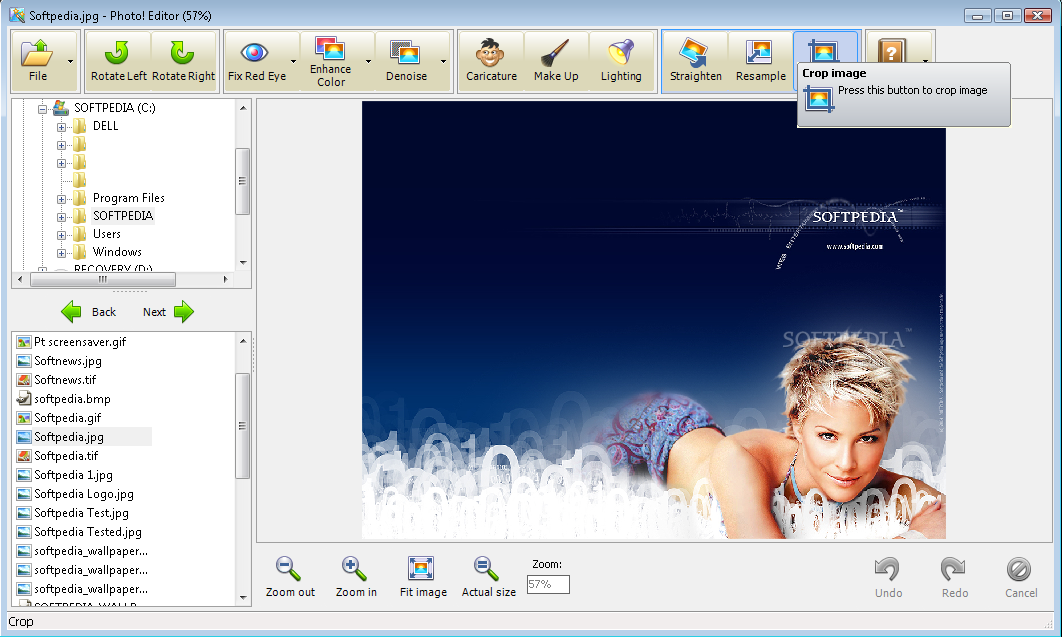Image resolution: width=1062 pixels, height=637 pixels.
Task: Open Softnews.tif from file list
Action: point(65,380)
